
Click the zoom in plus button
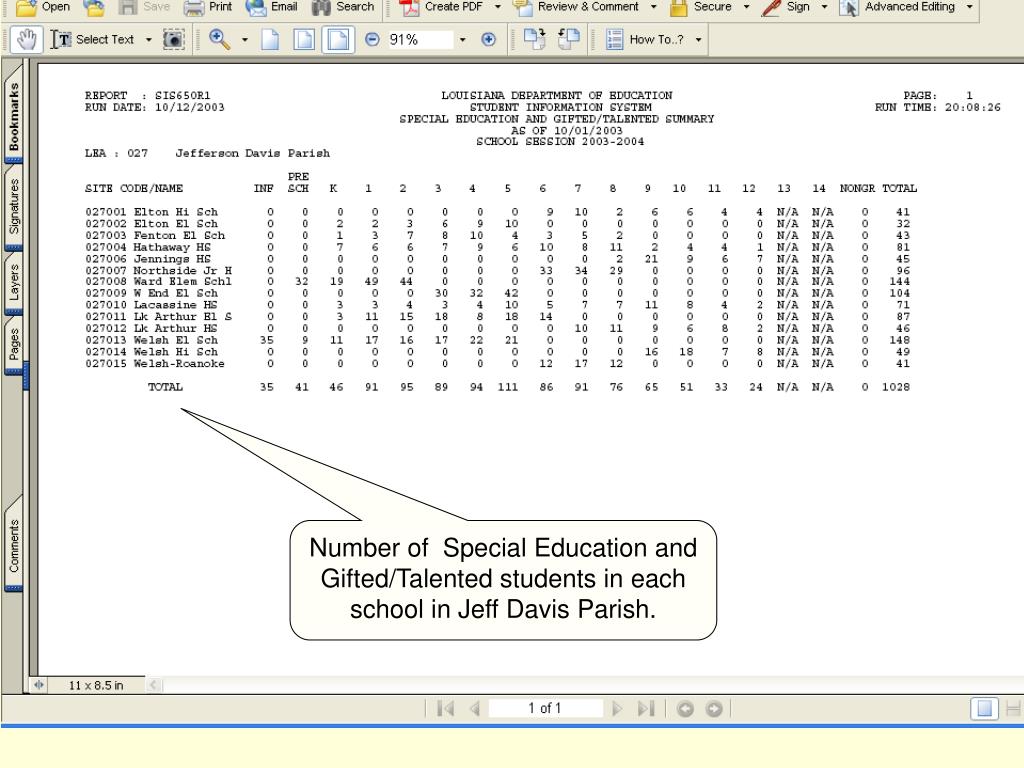[x=488, y=40]
